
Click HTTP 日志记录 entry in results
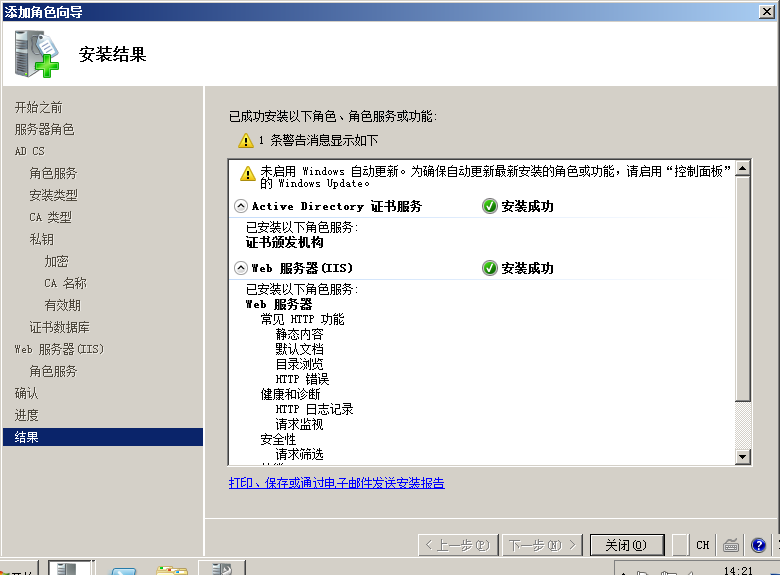(314, 409)
